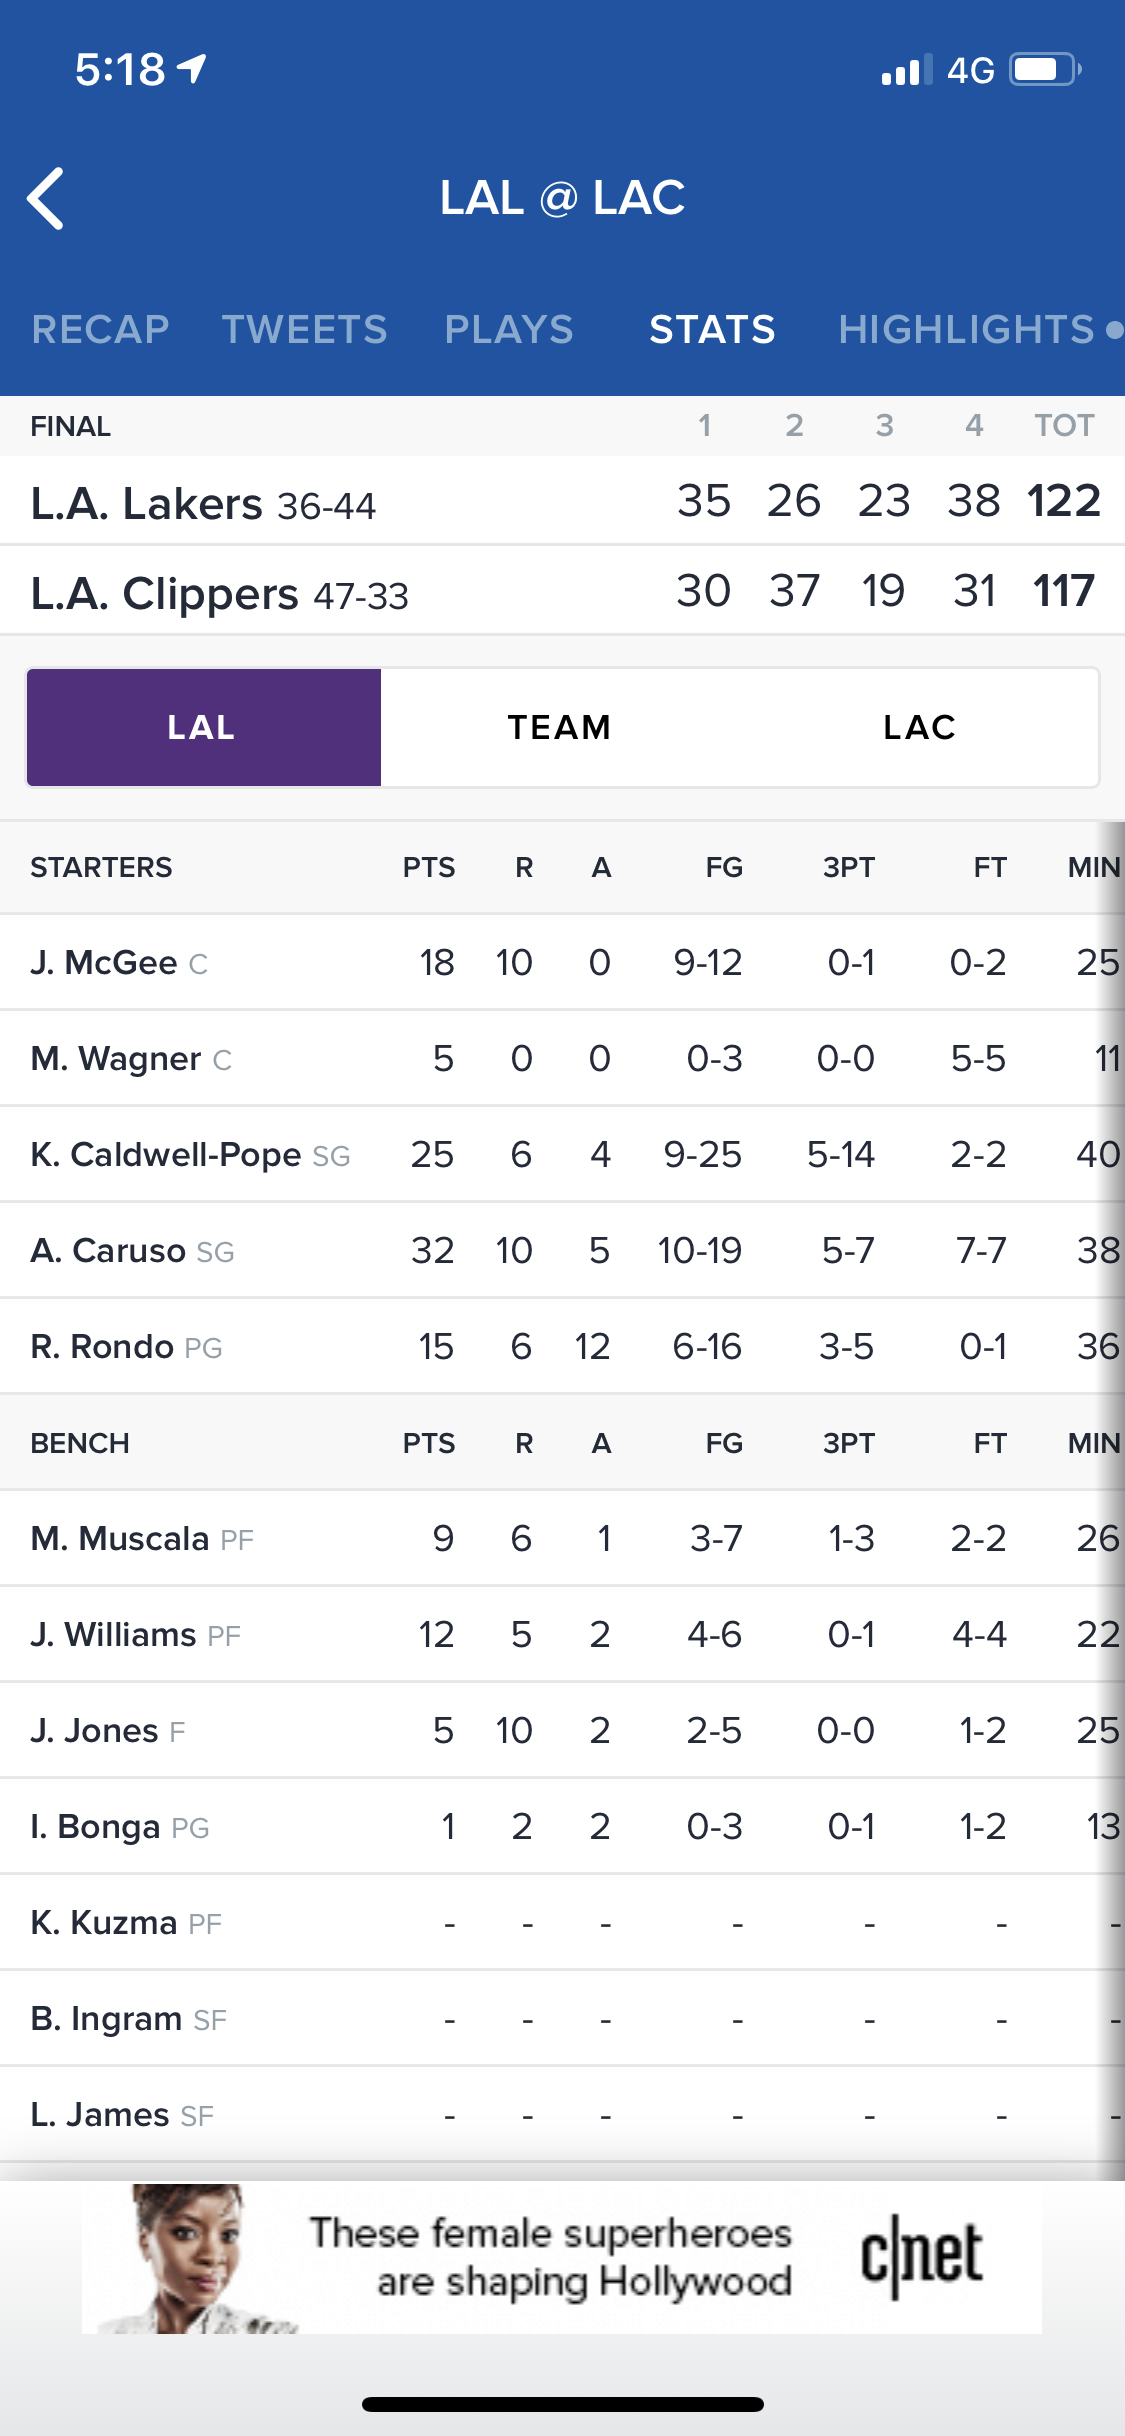Open the L.A. Clippers team row
This screenshot has height=2436, width=1125.
pyautogui.click(x=220, y=593)
